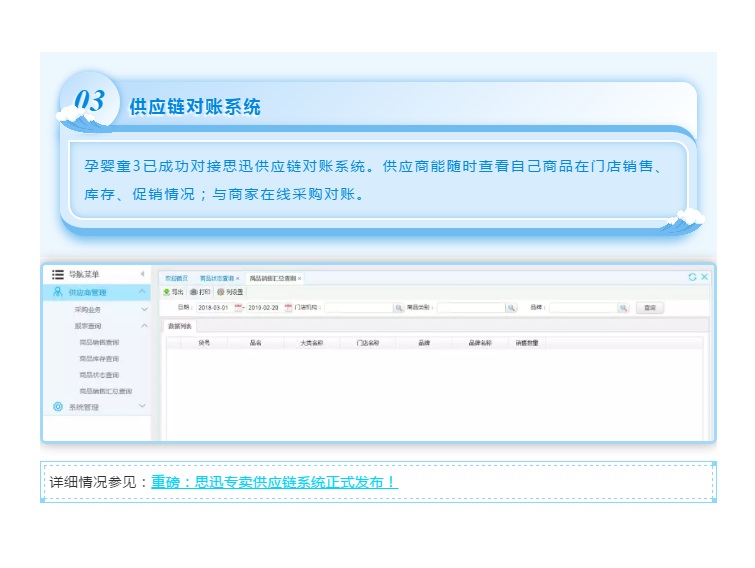
Task: Collapse the navigation menu sidebar arrow
Action: 142,274
